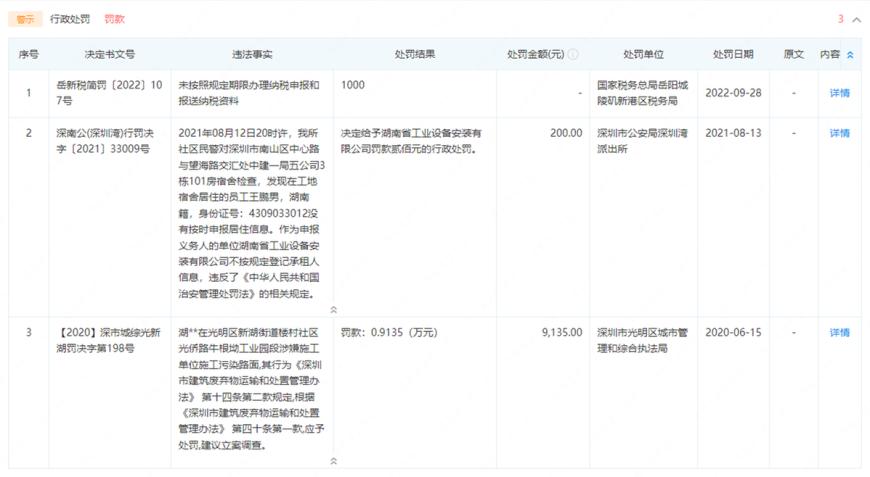The width and height of the screenshot is (870, 477).
Task: Click document number 岳新税简罚〔2022〕107号
Action: click(x=109, y=93)
